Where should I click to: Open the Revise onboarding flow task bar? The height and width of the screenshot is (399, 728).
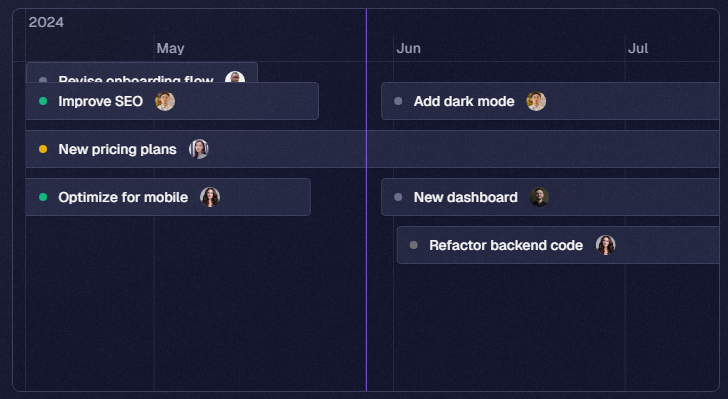pos(142,72)
